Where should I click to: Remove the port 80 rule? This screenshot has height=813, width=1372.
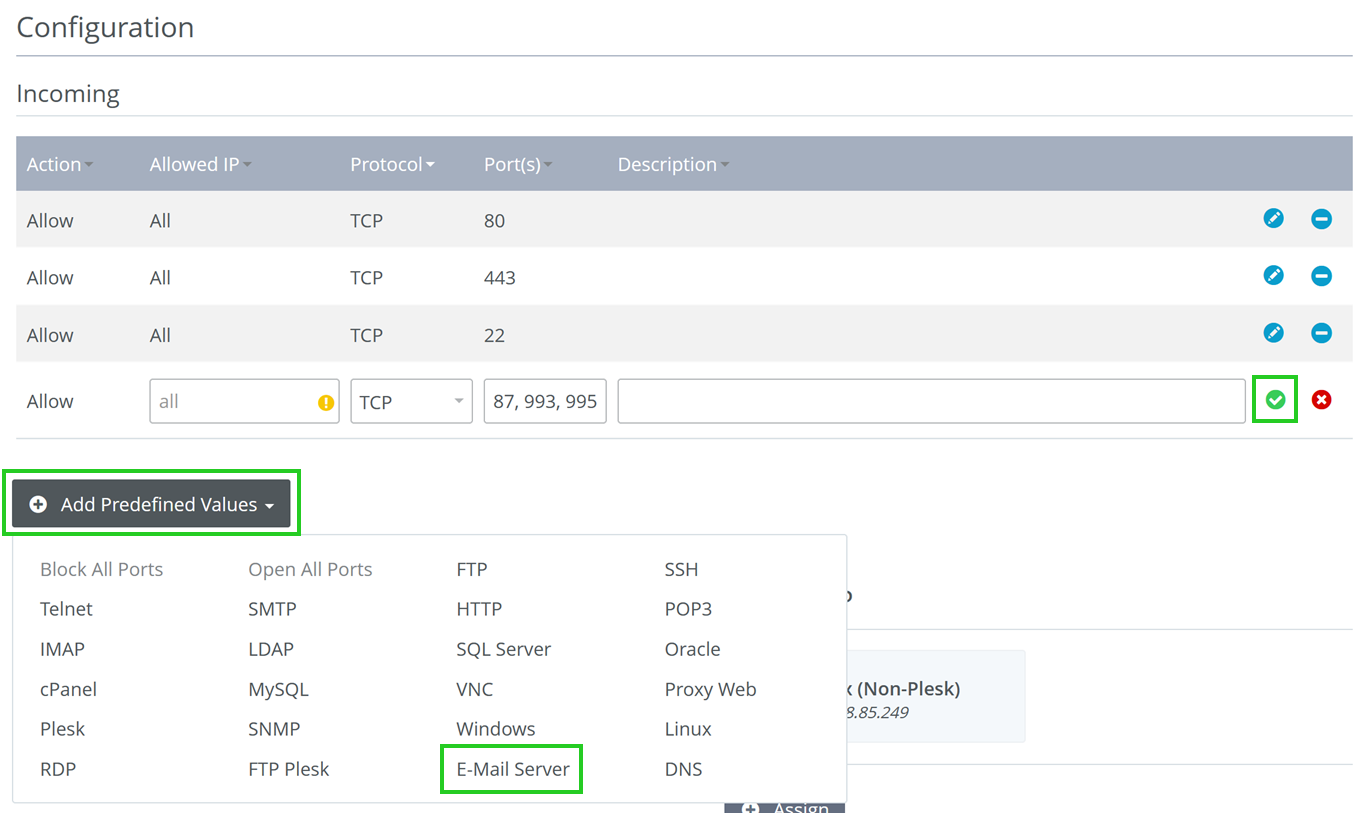1321,218
